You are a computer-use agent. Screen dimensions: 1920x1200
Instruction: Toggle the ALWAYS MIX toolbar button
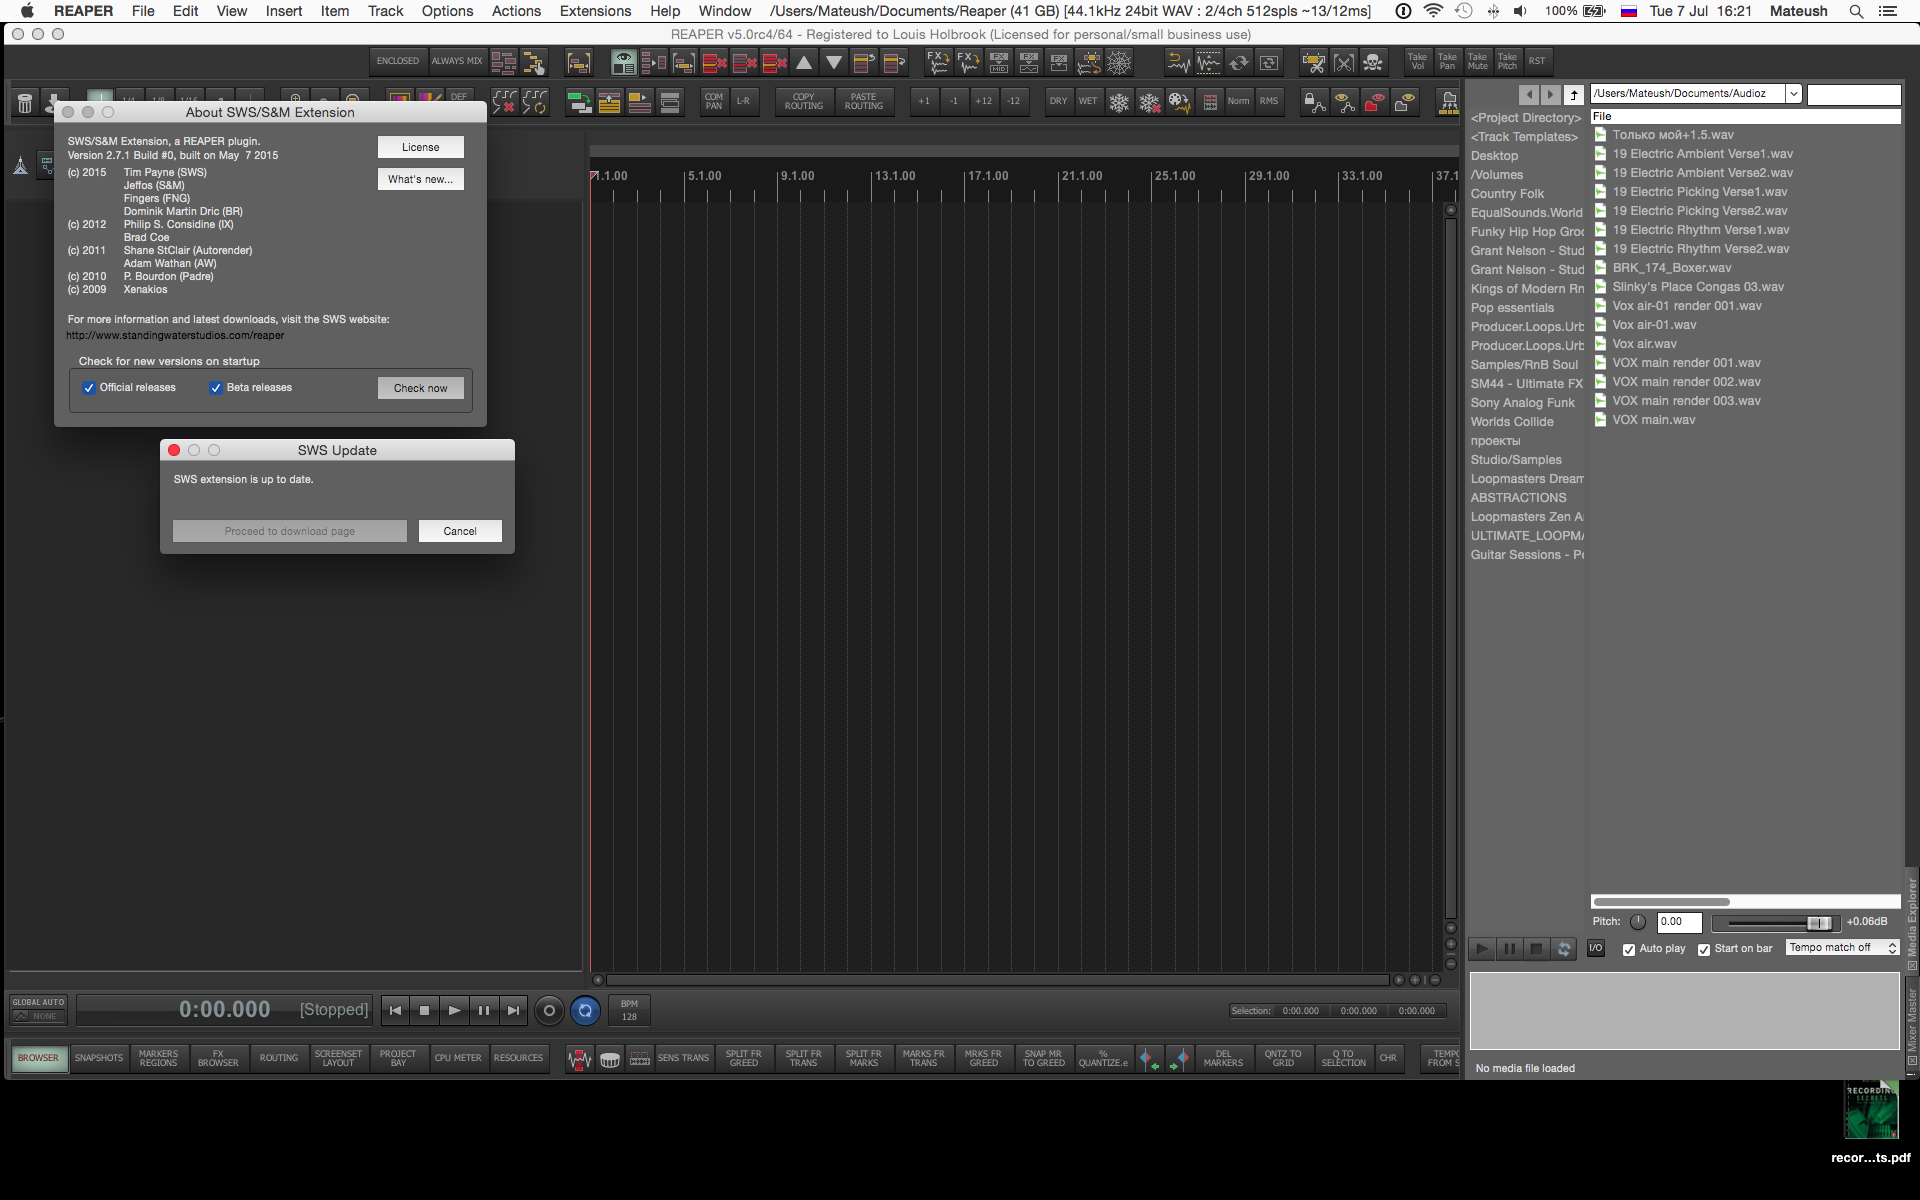click(x=457, y=61)
